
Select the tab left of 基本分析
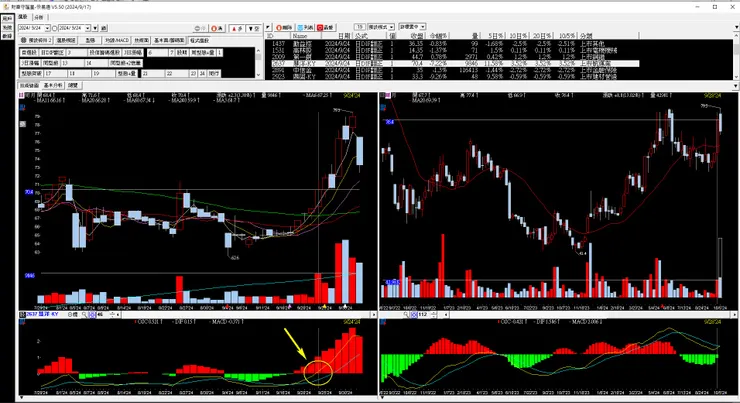pyautogui.click(x=29, y=85)
